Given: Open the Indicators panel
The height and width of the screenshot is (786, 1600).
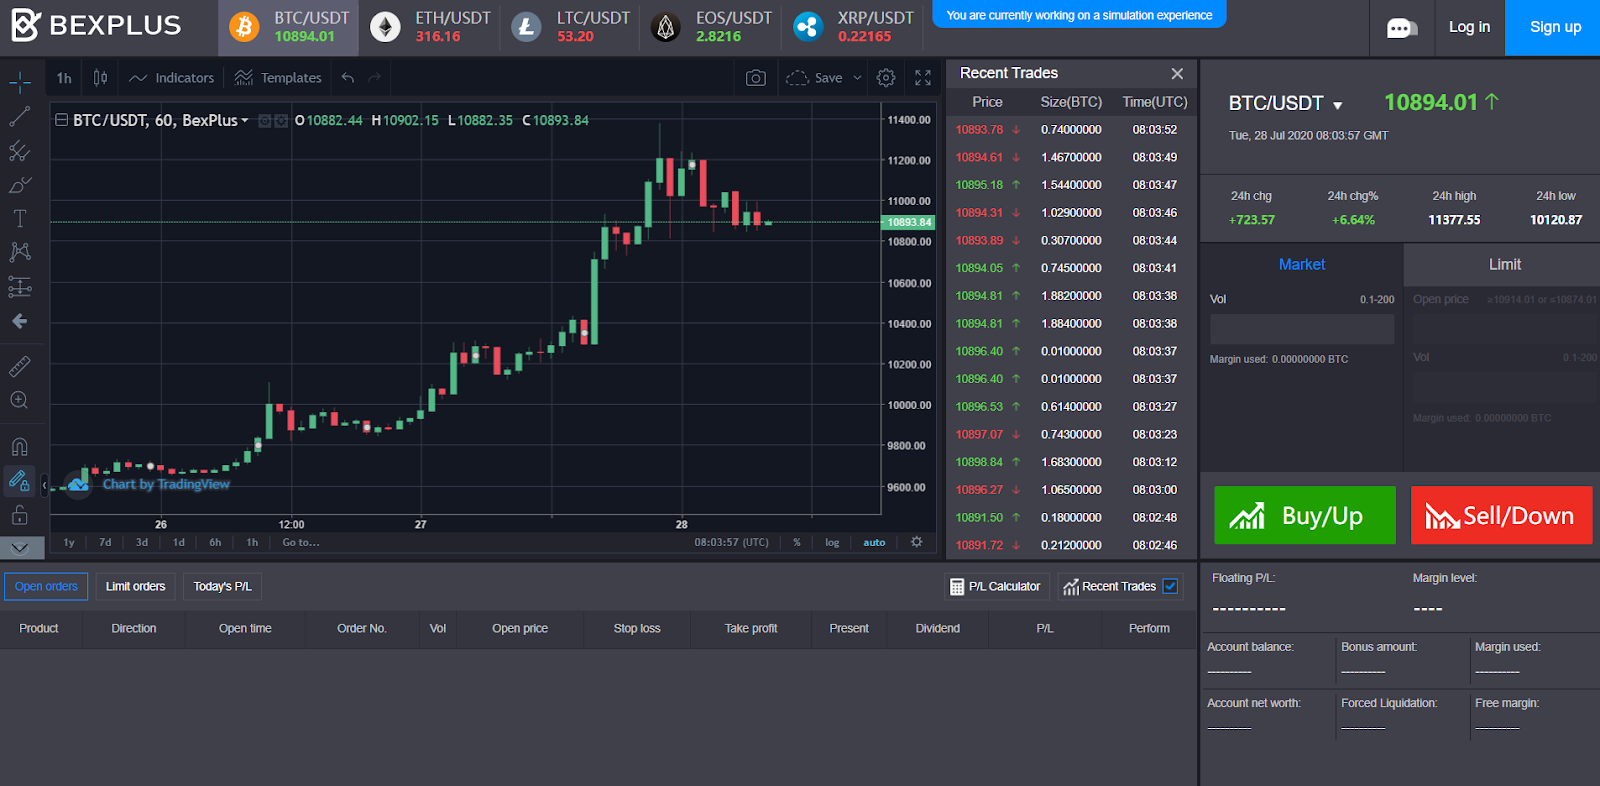Looking at the screenshot, I should (x=171, y=78).
